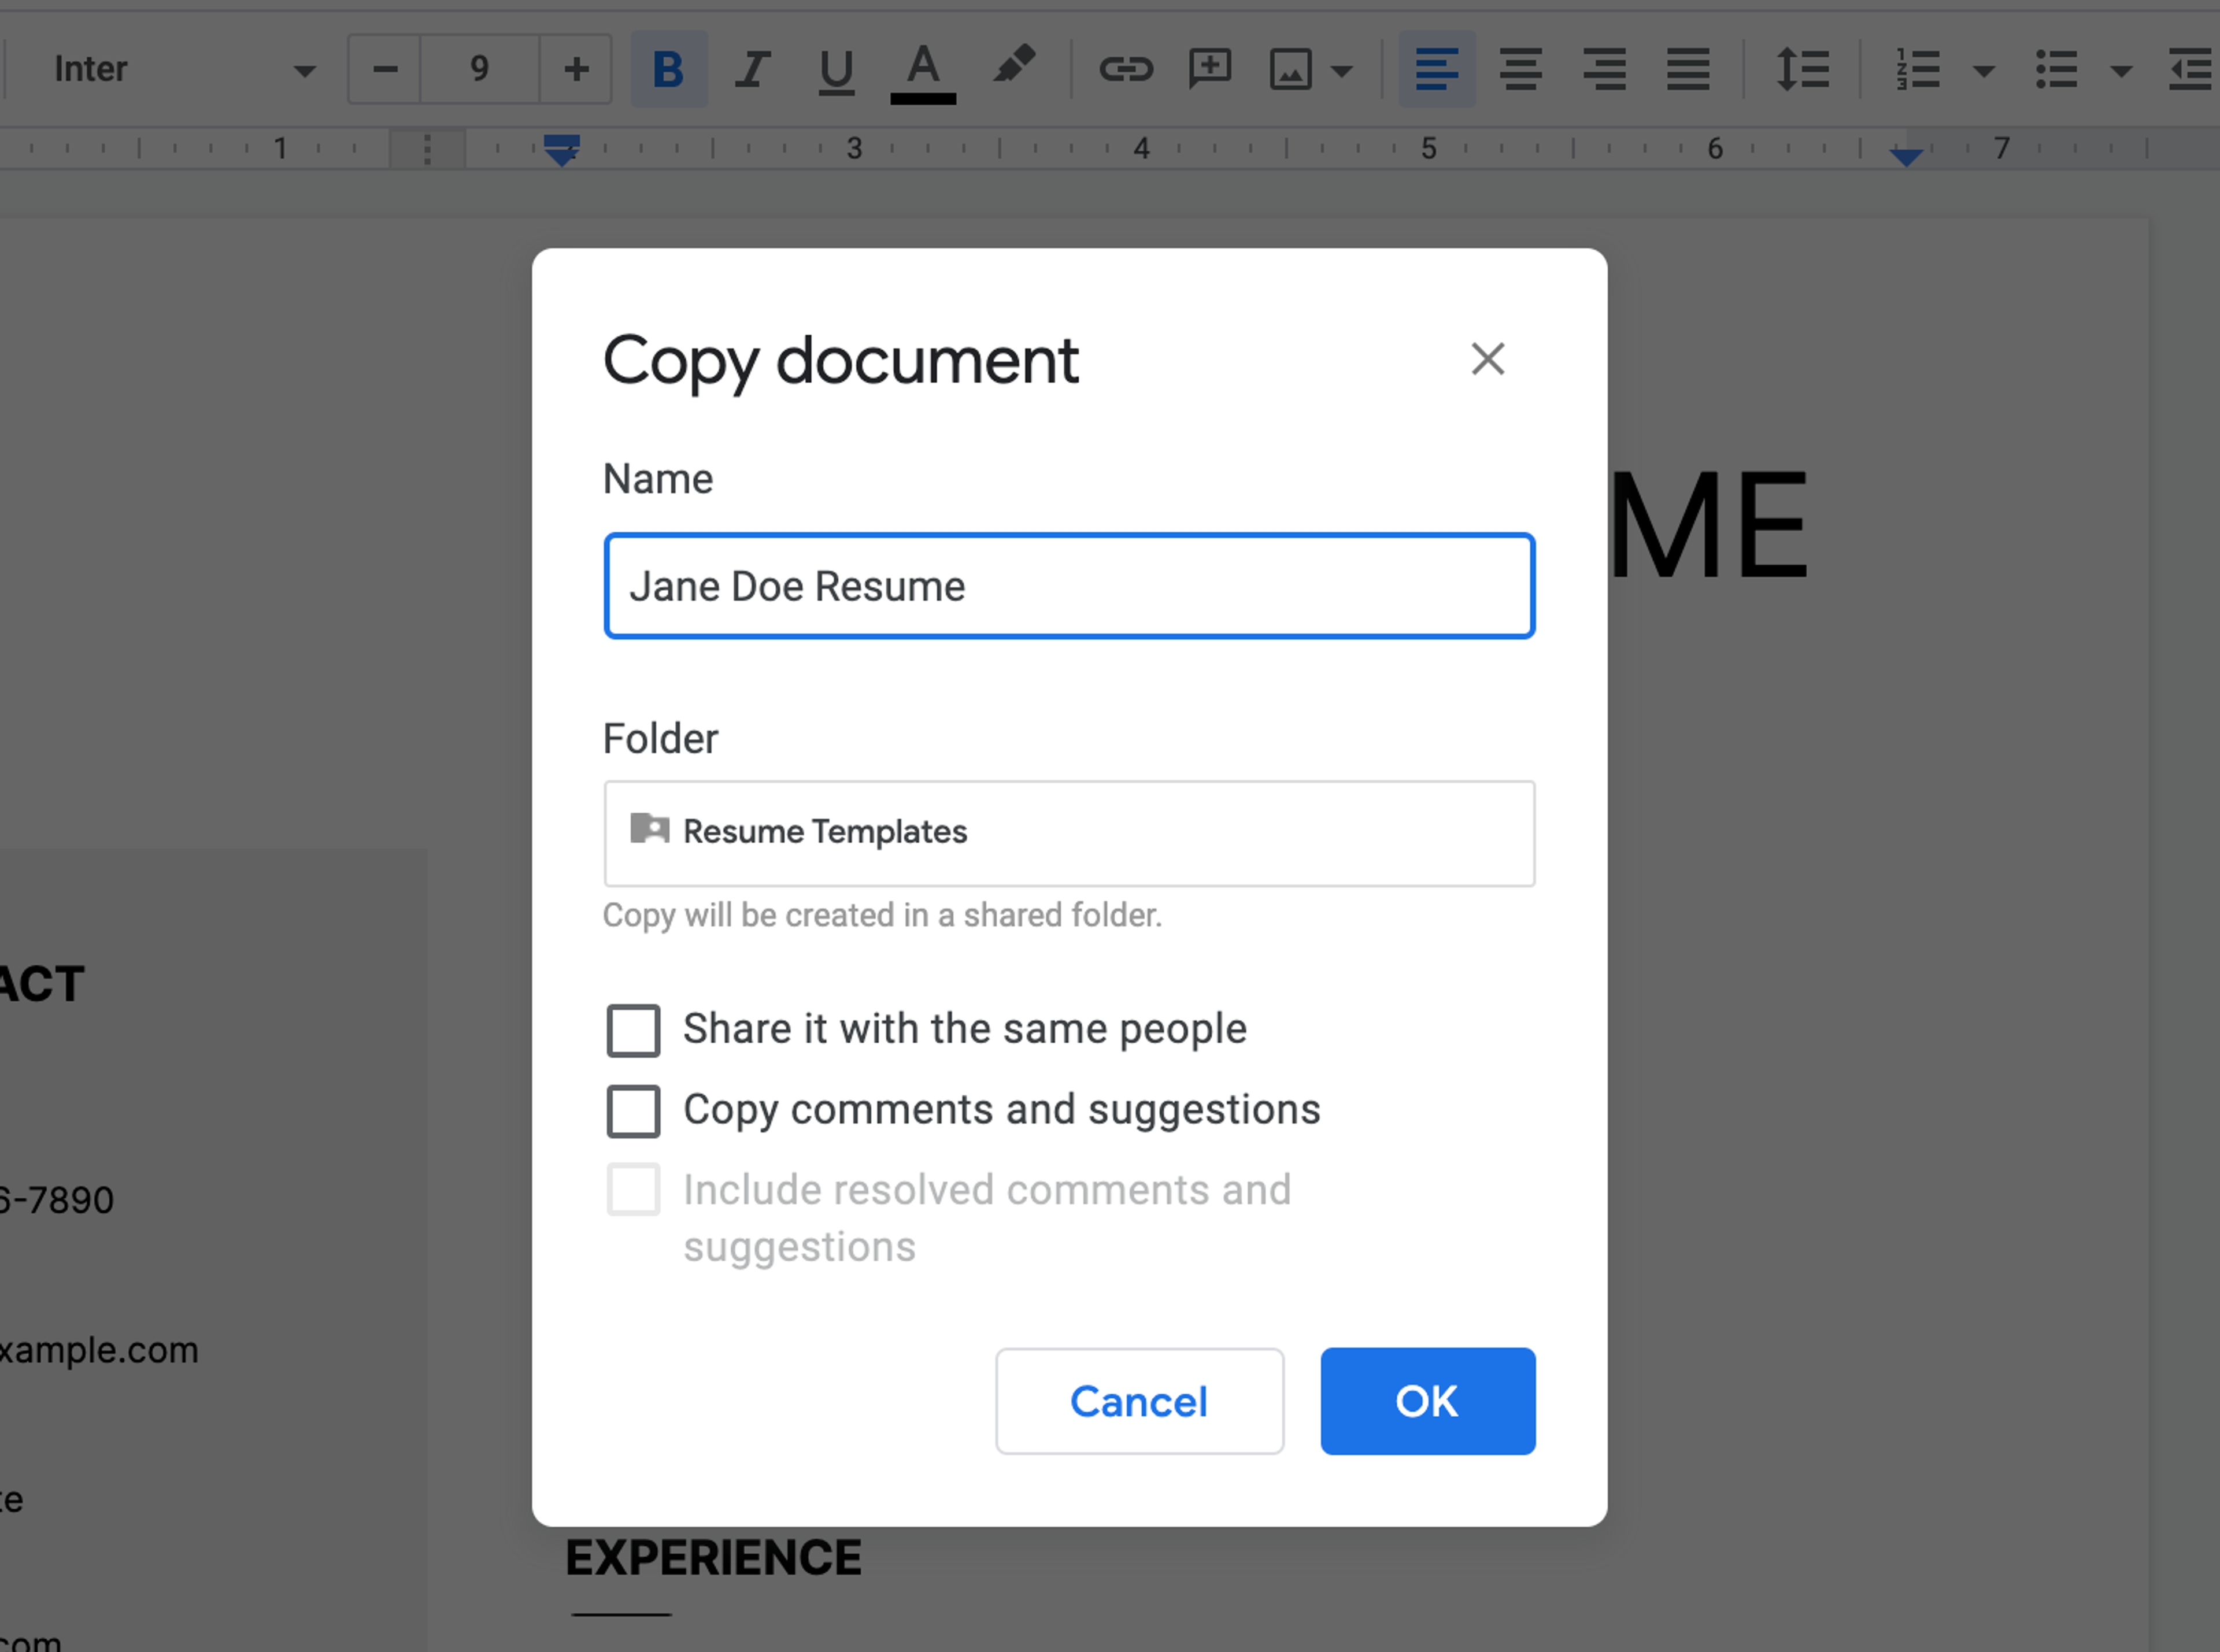Tick Include resolved comments and suggestions
The image size is (2220, 1652).
[x=634, y=1190]
